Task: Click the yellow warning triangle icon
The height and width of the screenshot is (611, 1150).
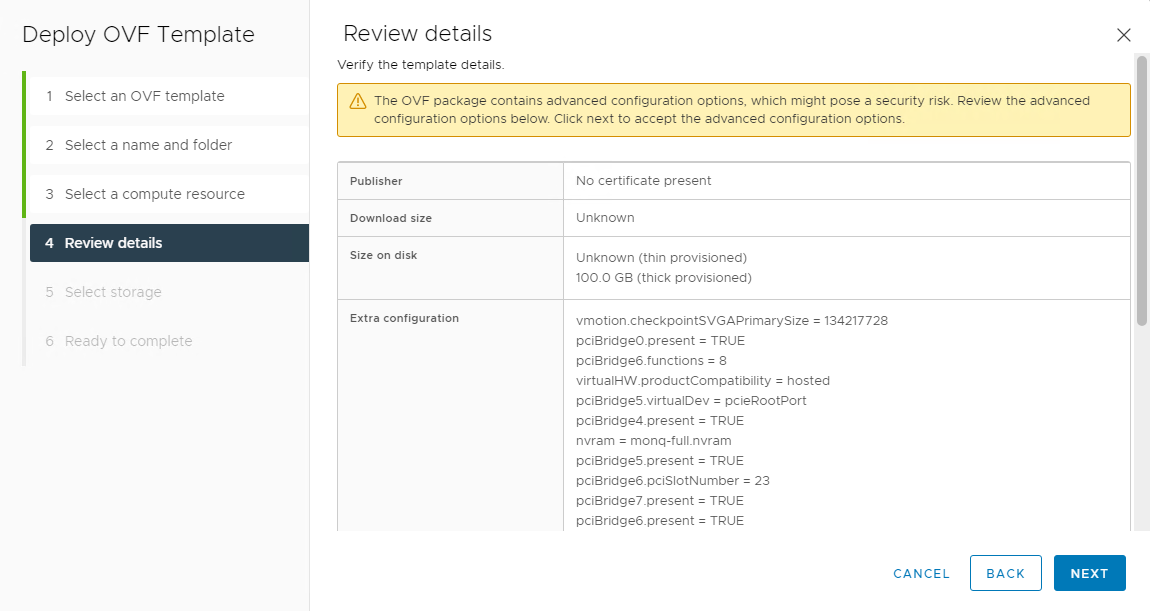Action: pyautogui.click(x=357, y=101)
